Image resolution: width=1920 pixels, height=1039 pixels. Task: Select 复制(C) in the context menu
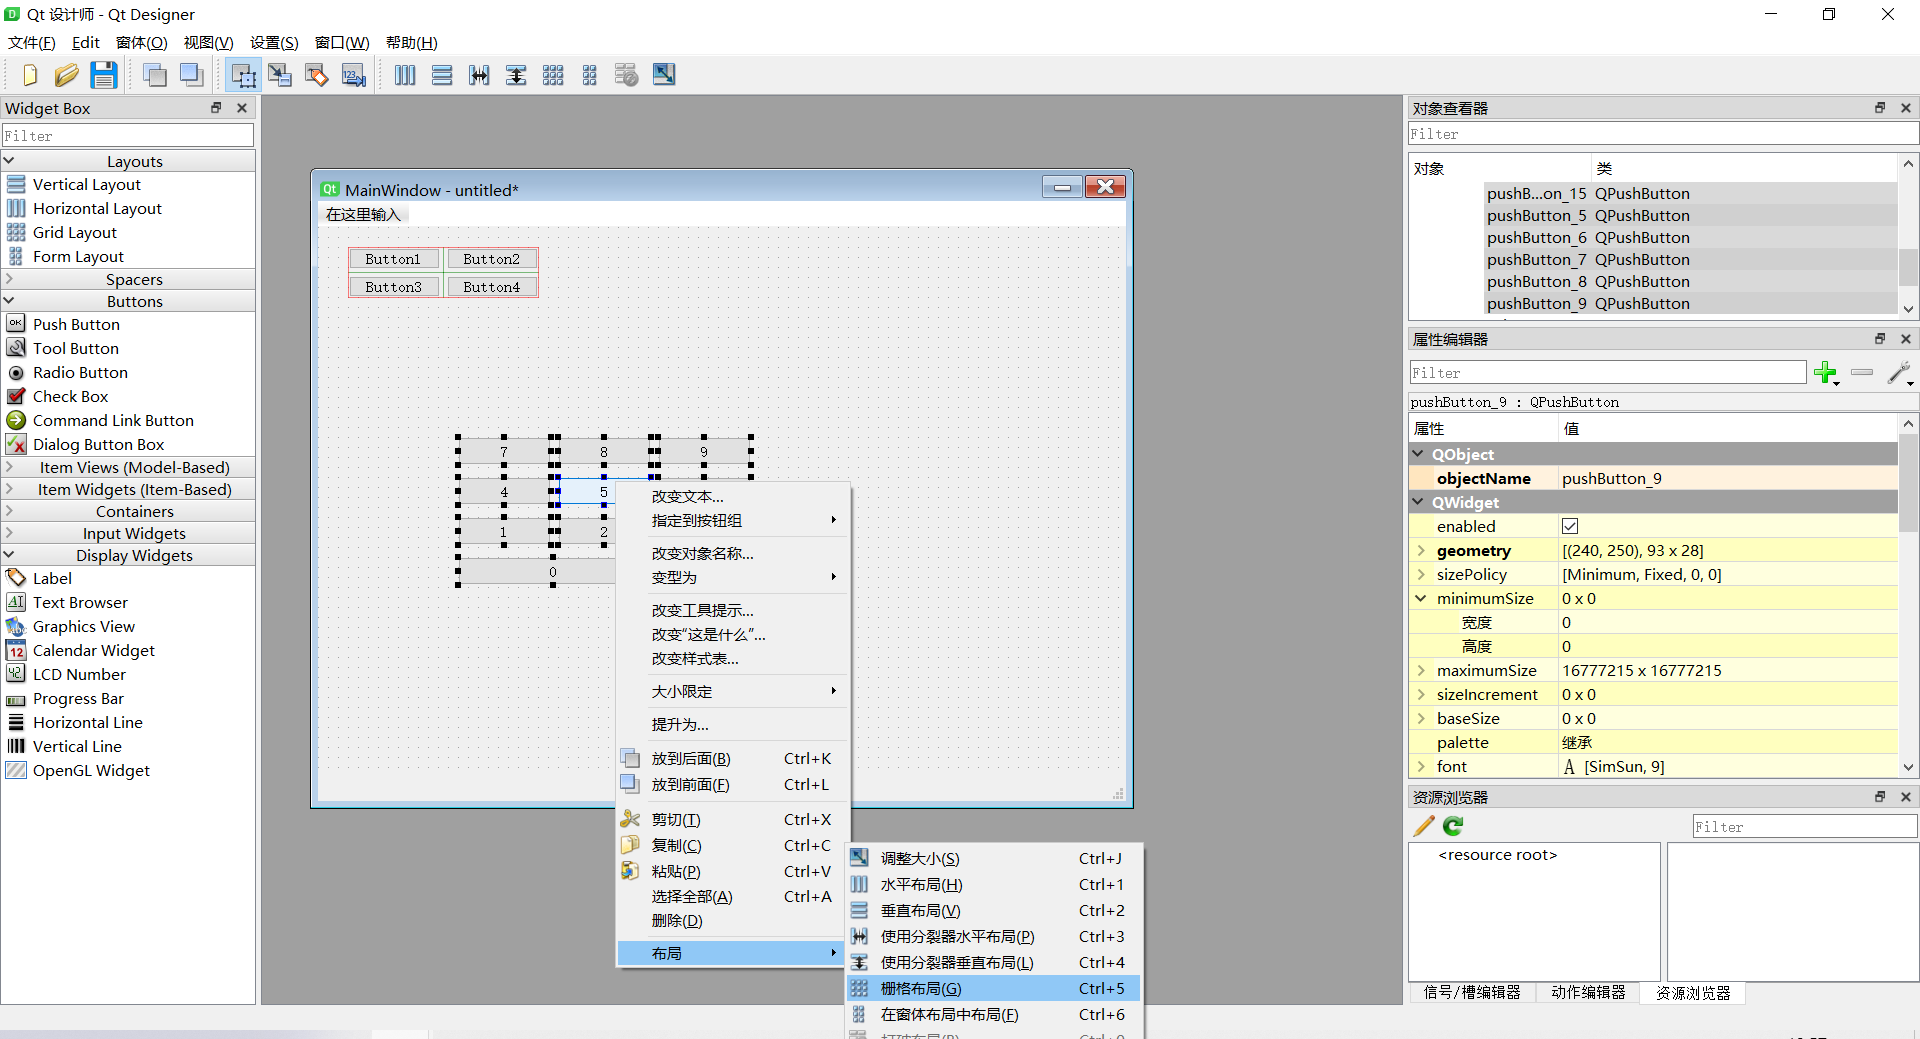pyautogui.click(x=733, y=845)
